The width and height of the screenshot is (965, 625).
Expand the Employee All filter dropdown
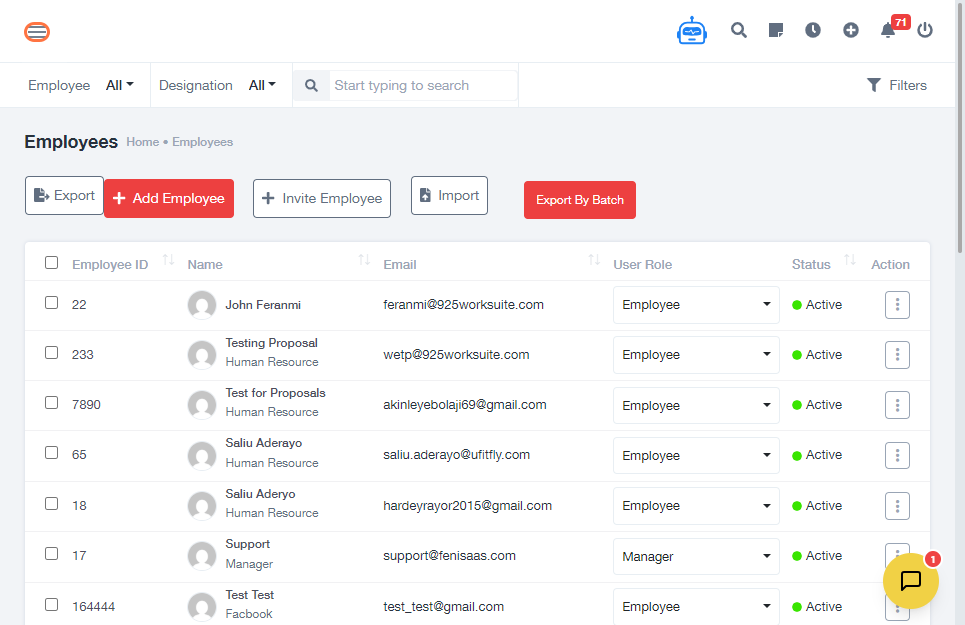(120, 85)
